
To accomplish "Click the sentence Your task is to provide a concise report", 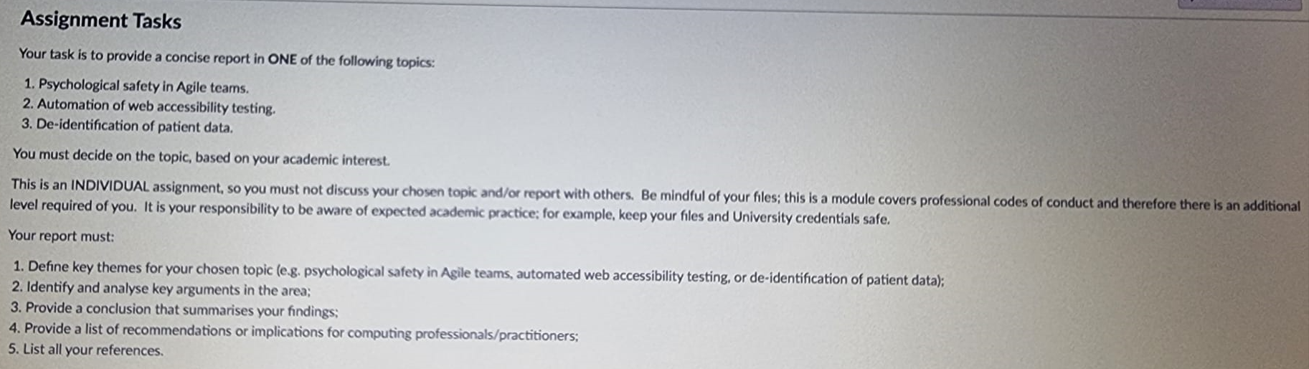I will 227,60.
